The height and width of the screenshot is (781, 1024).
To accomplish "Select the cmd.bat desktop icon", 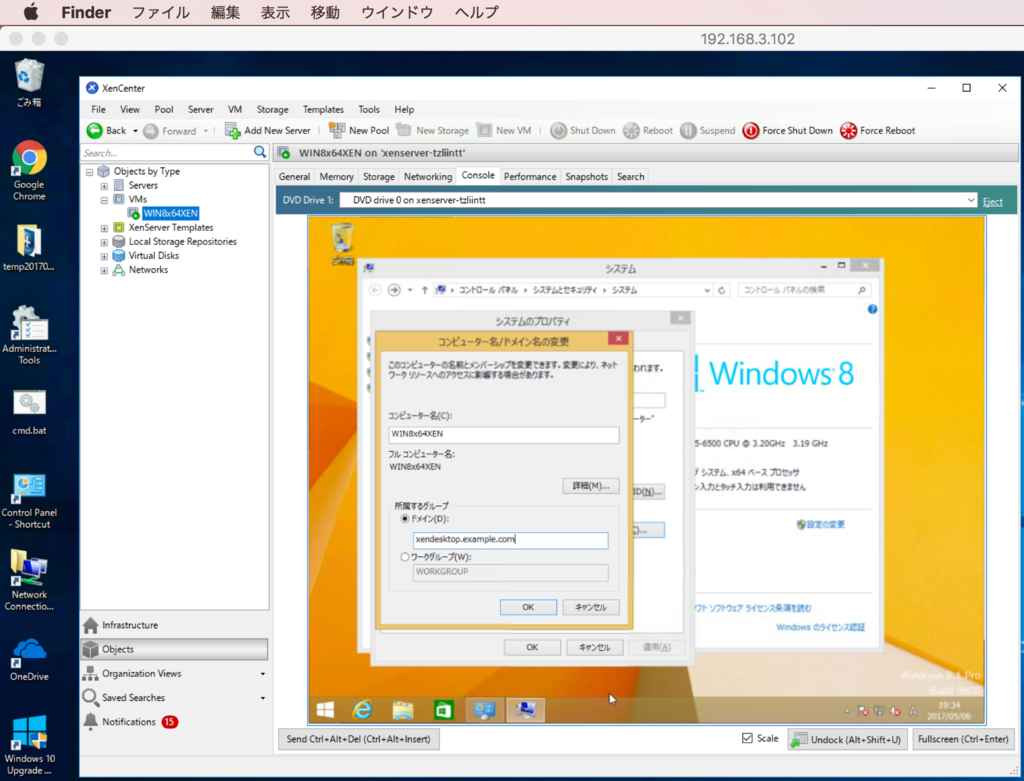I will pos(29,412).
